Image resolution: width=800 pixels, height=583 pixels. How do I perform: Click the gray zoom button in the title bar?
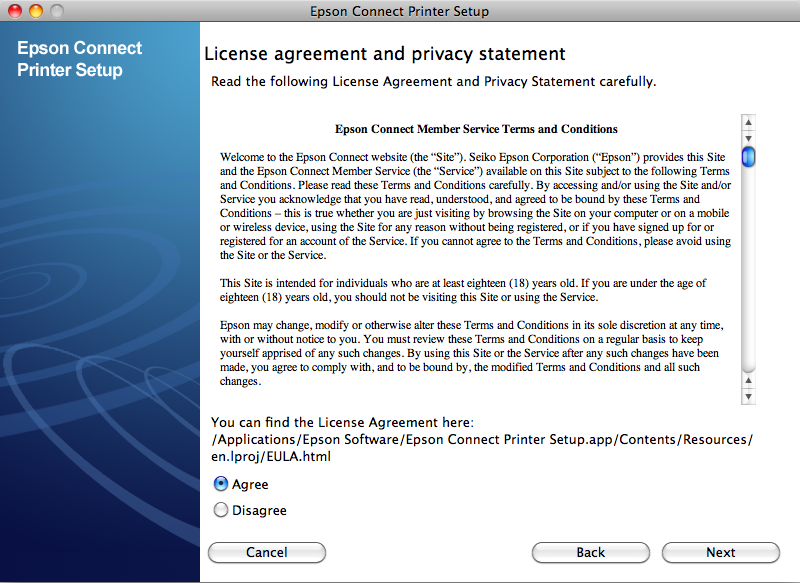coord(56,11)
